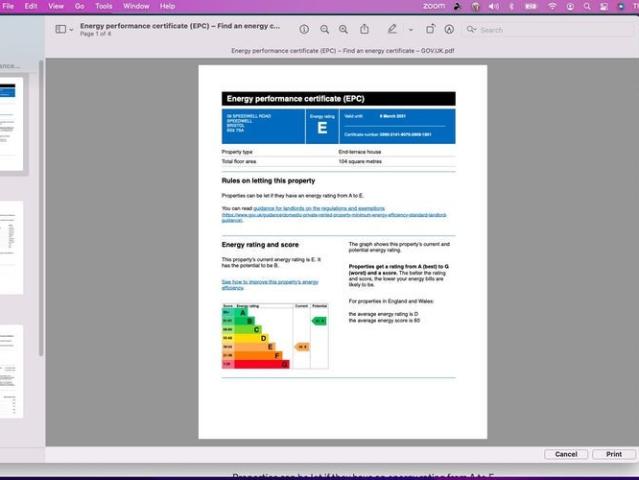
Task: Expand the sidebar view options chevron
Action: (x=71, y=30)
